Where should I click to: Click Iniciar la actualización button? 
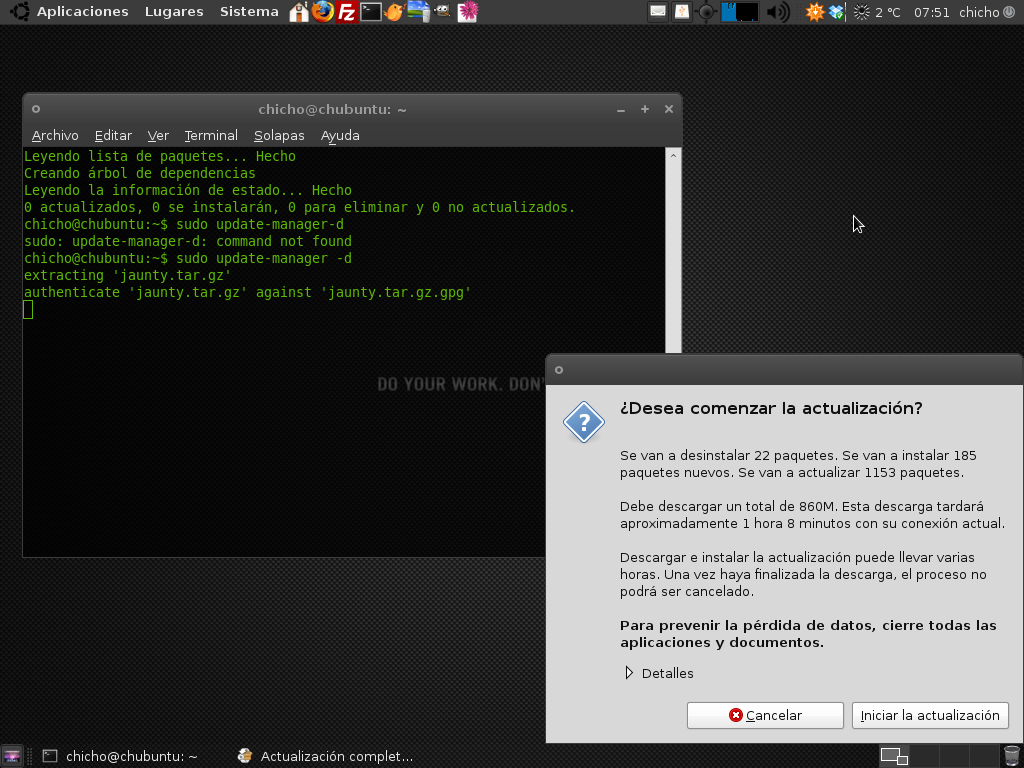[930, 716]
